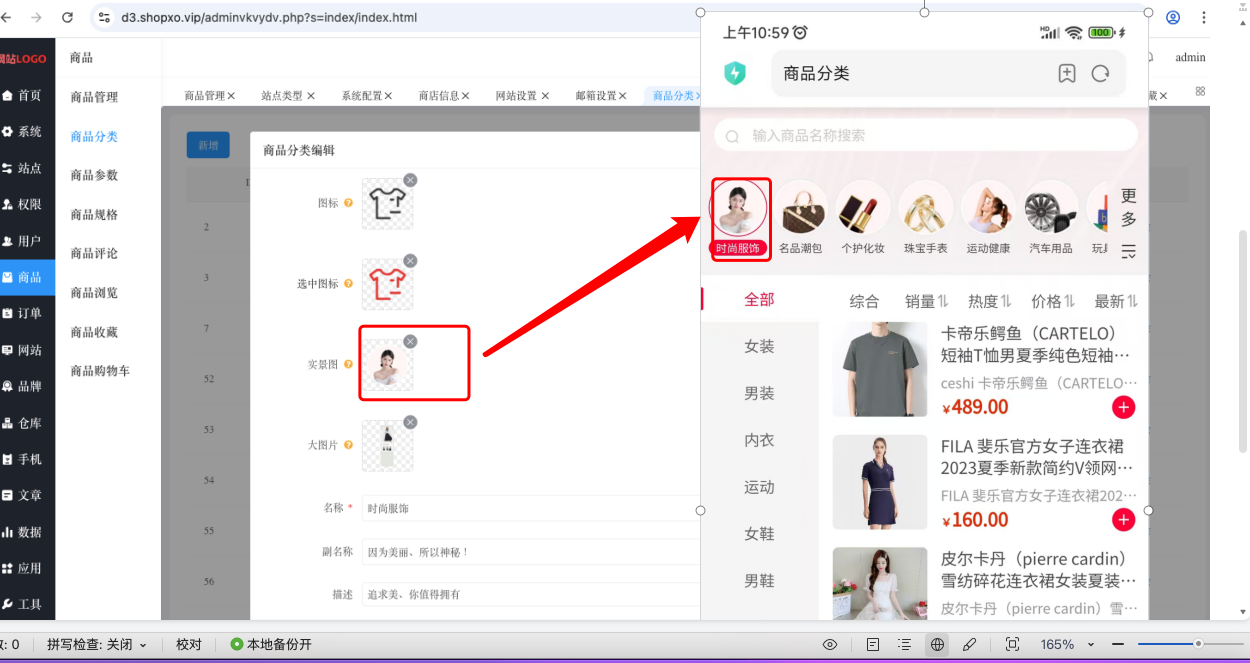Click the 输入商品名称搜索 search field

tap(926, 135)
